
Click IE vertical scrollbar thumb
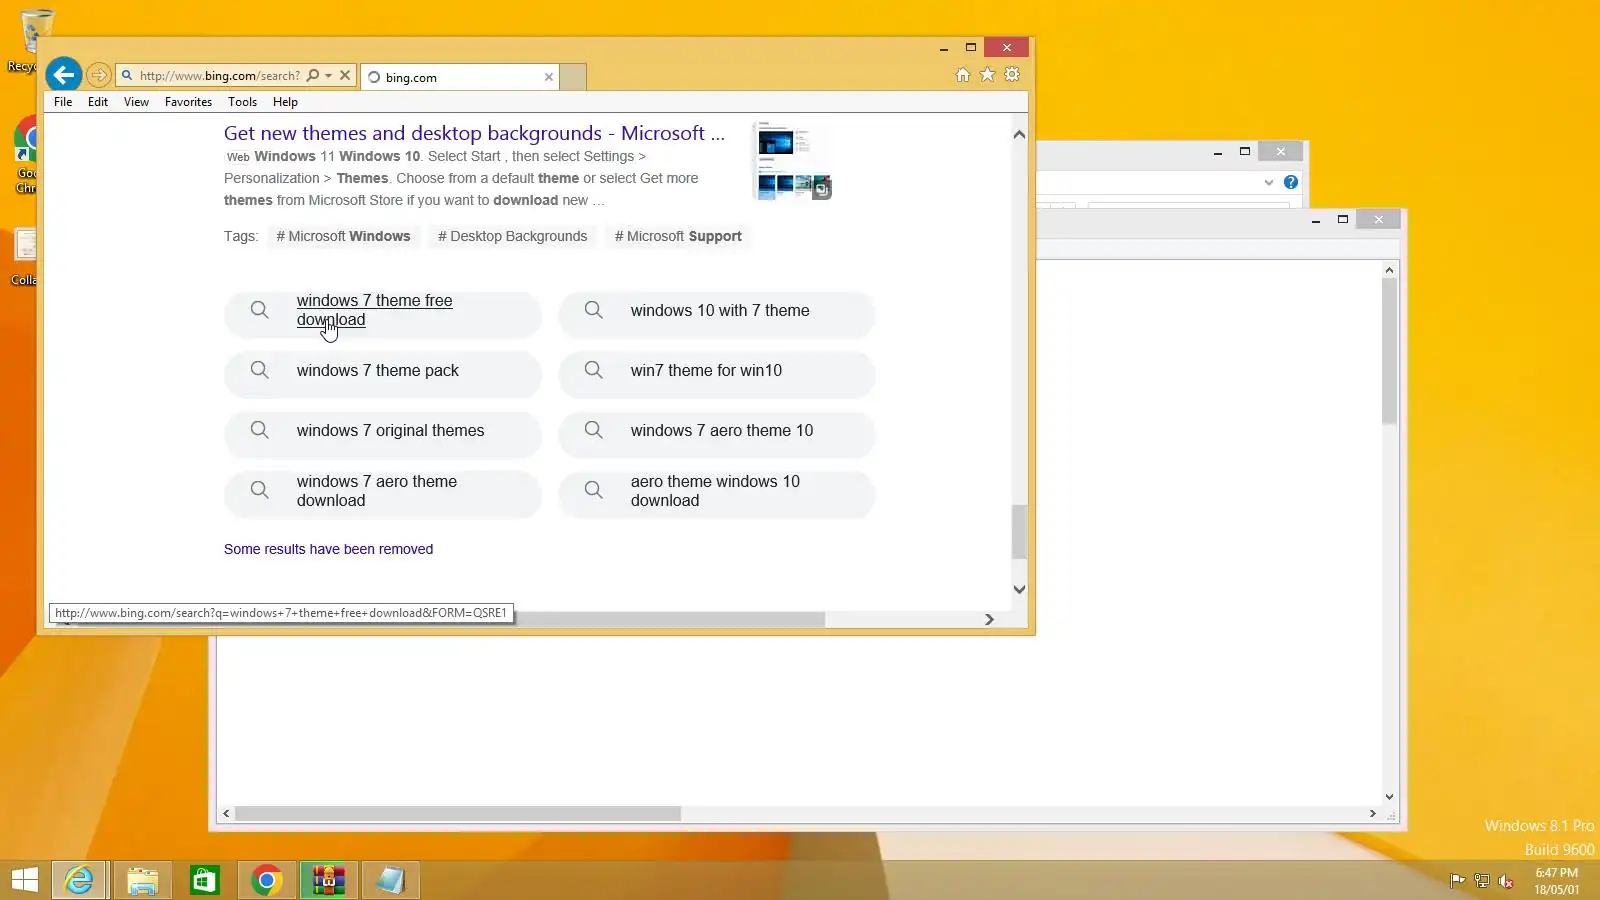(1019, 532)
